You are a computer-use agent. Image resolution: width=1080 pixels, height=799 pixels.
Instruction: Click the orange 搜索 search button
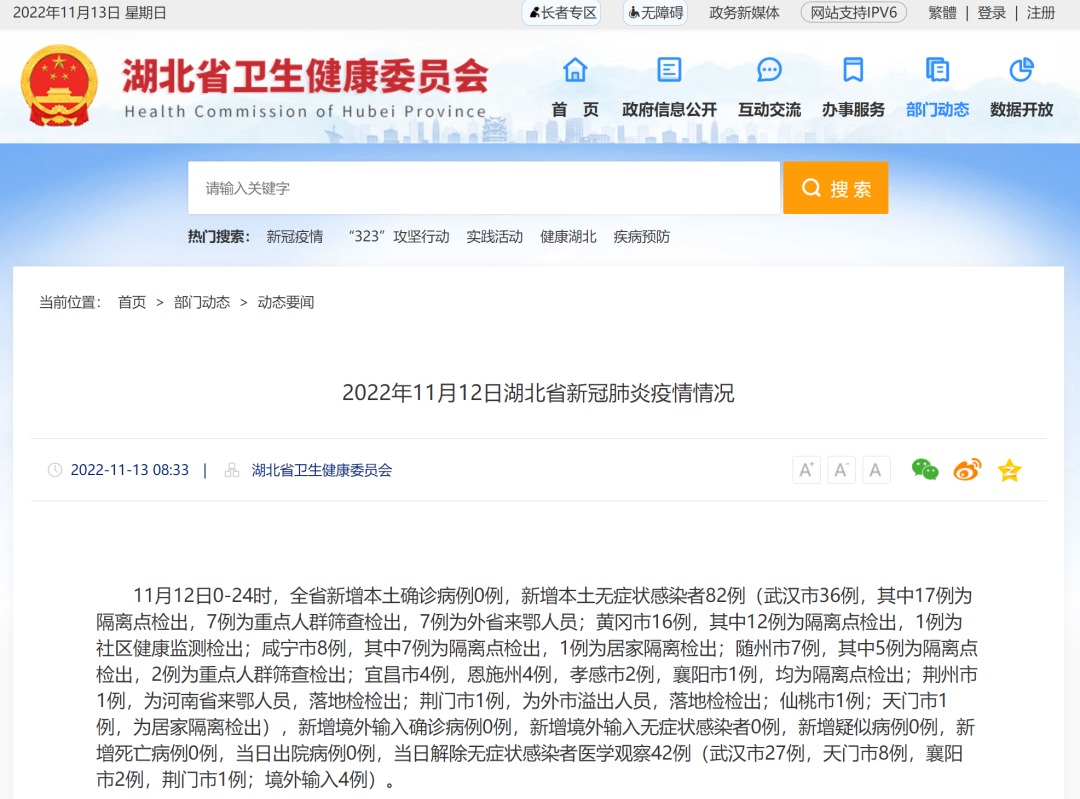click(x=835, y=188)
